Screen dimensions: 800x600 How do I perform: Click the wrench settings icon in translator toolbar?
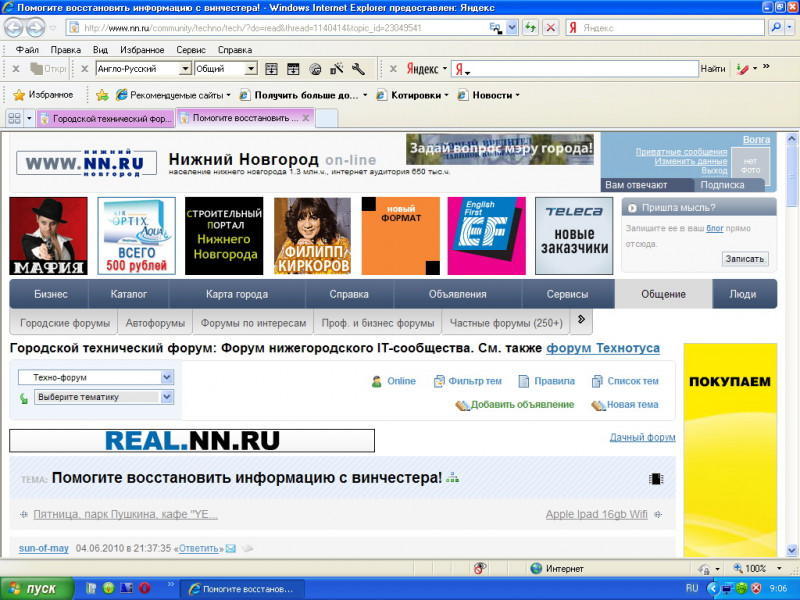(358, 69)
